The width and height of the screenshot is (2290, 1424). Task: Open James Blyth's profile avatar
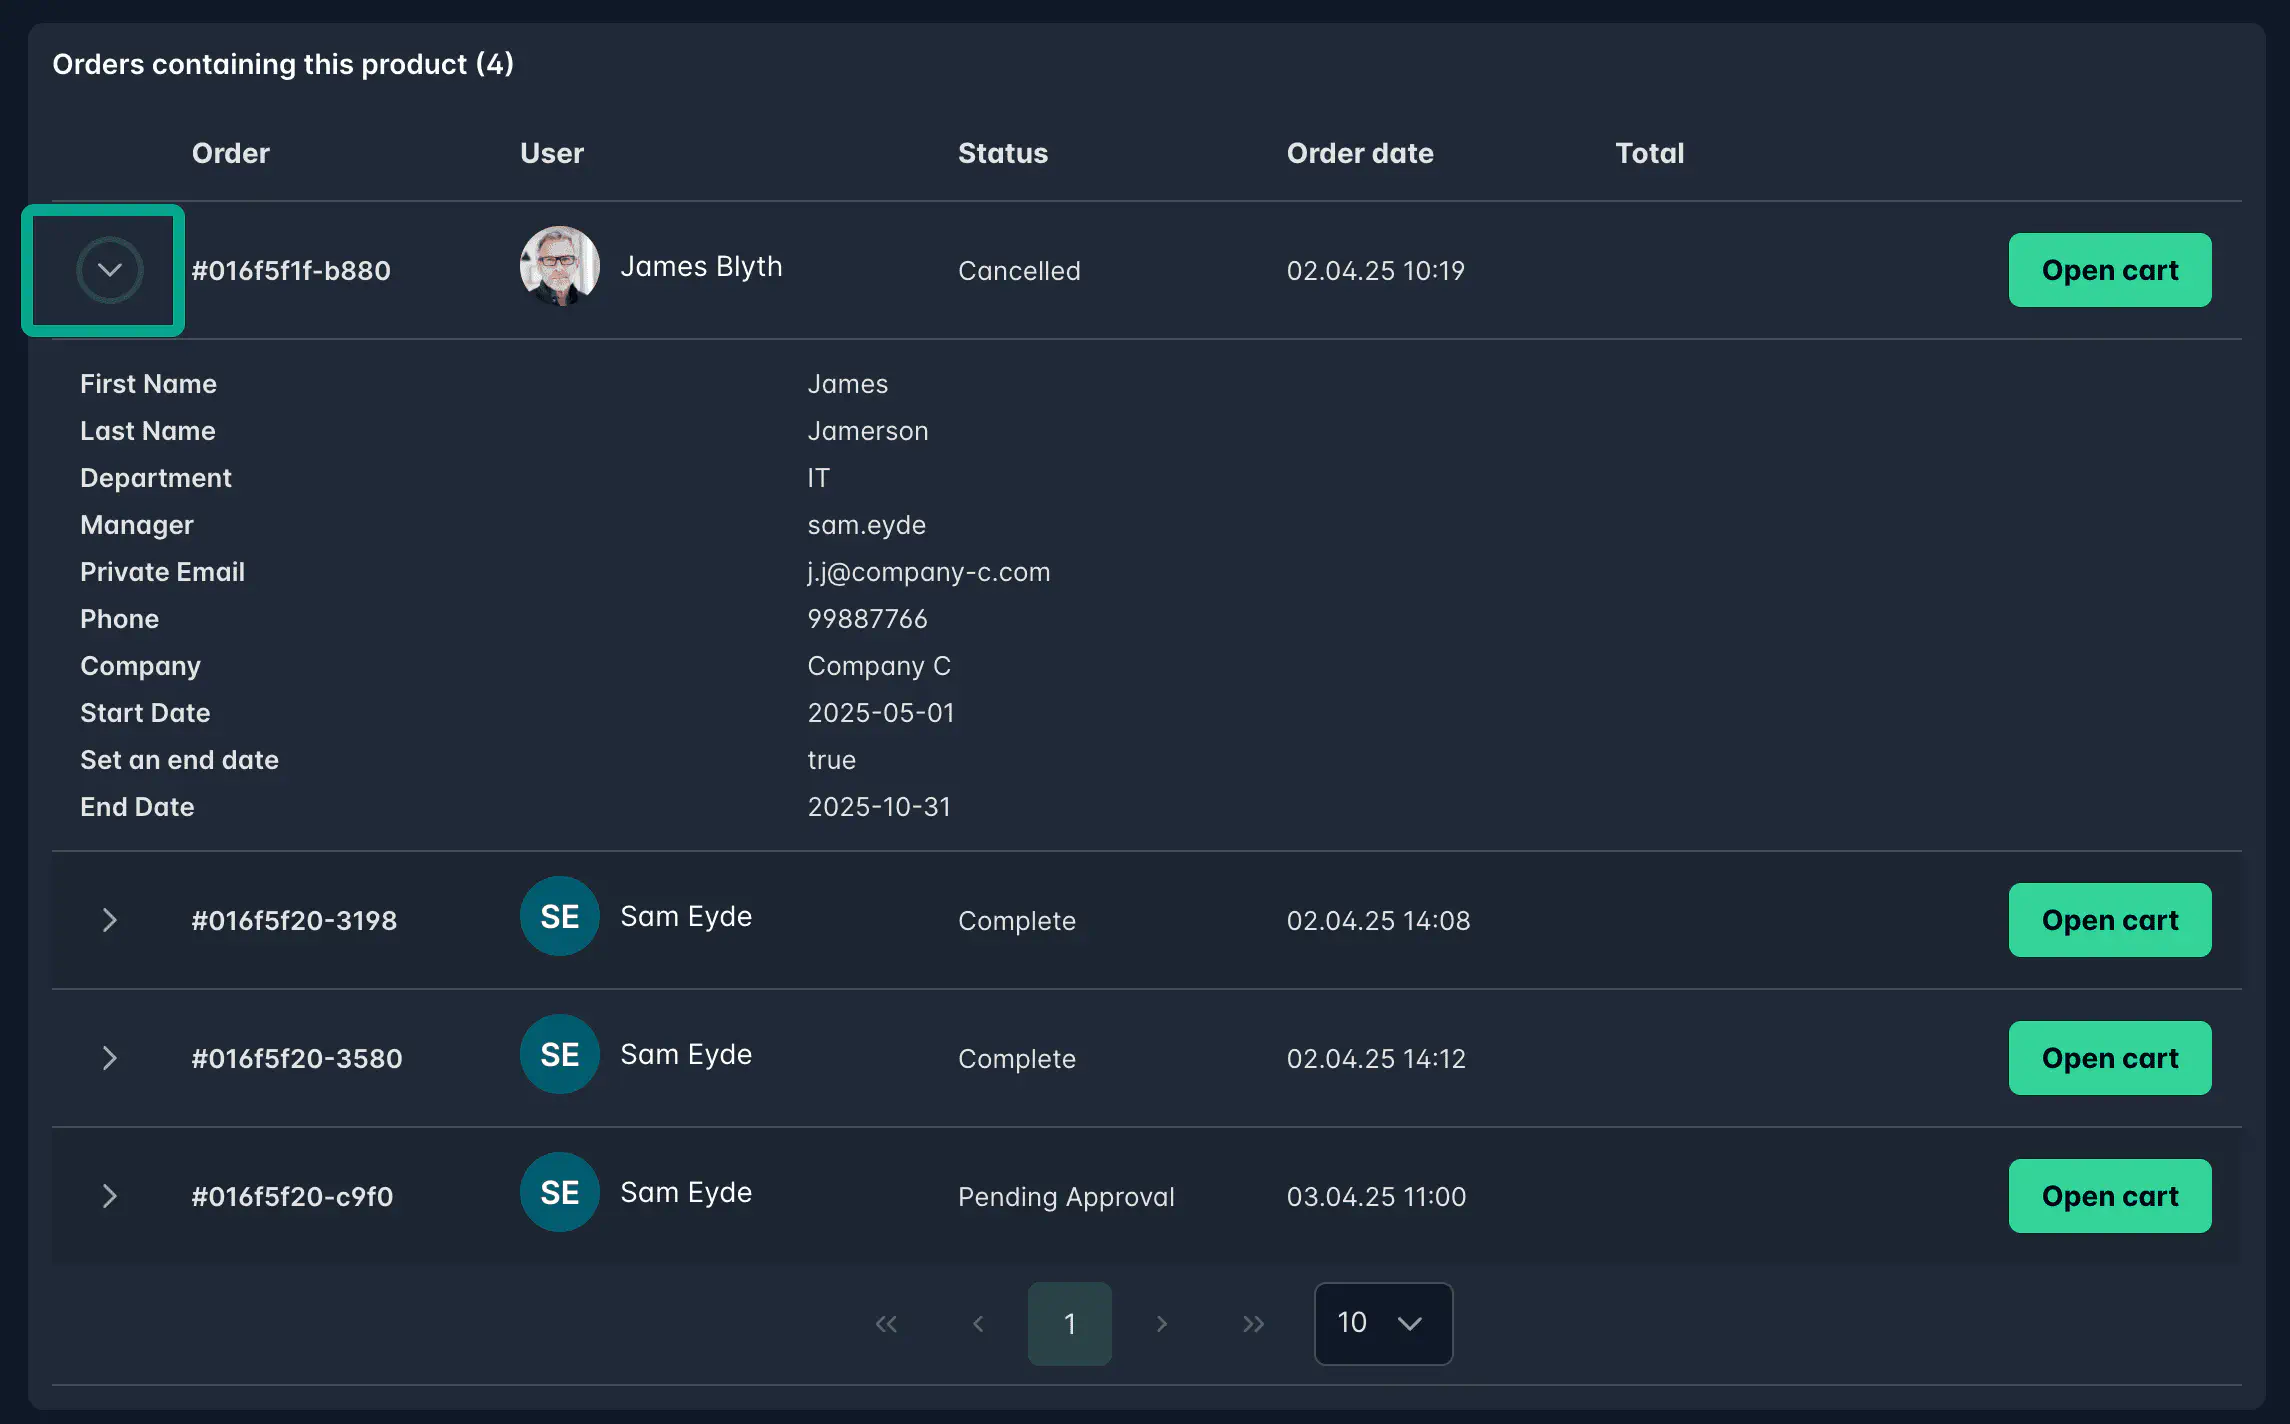(560, 266)
